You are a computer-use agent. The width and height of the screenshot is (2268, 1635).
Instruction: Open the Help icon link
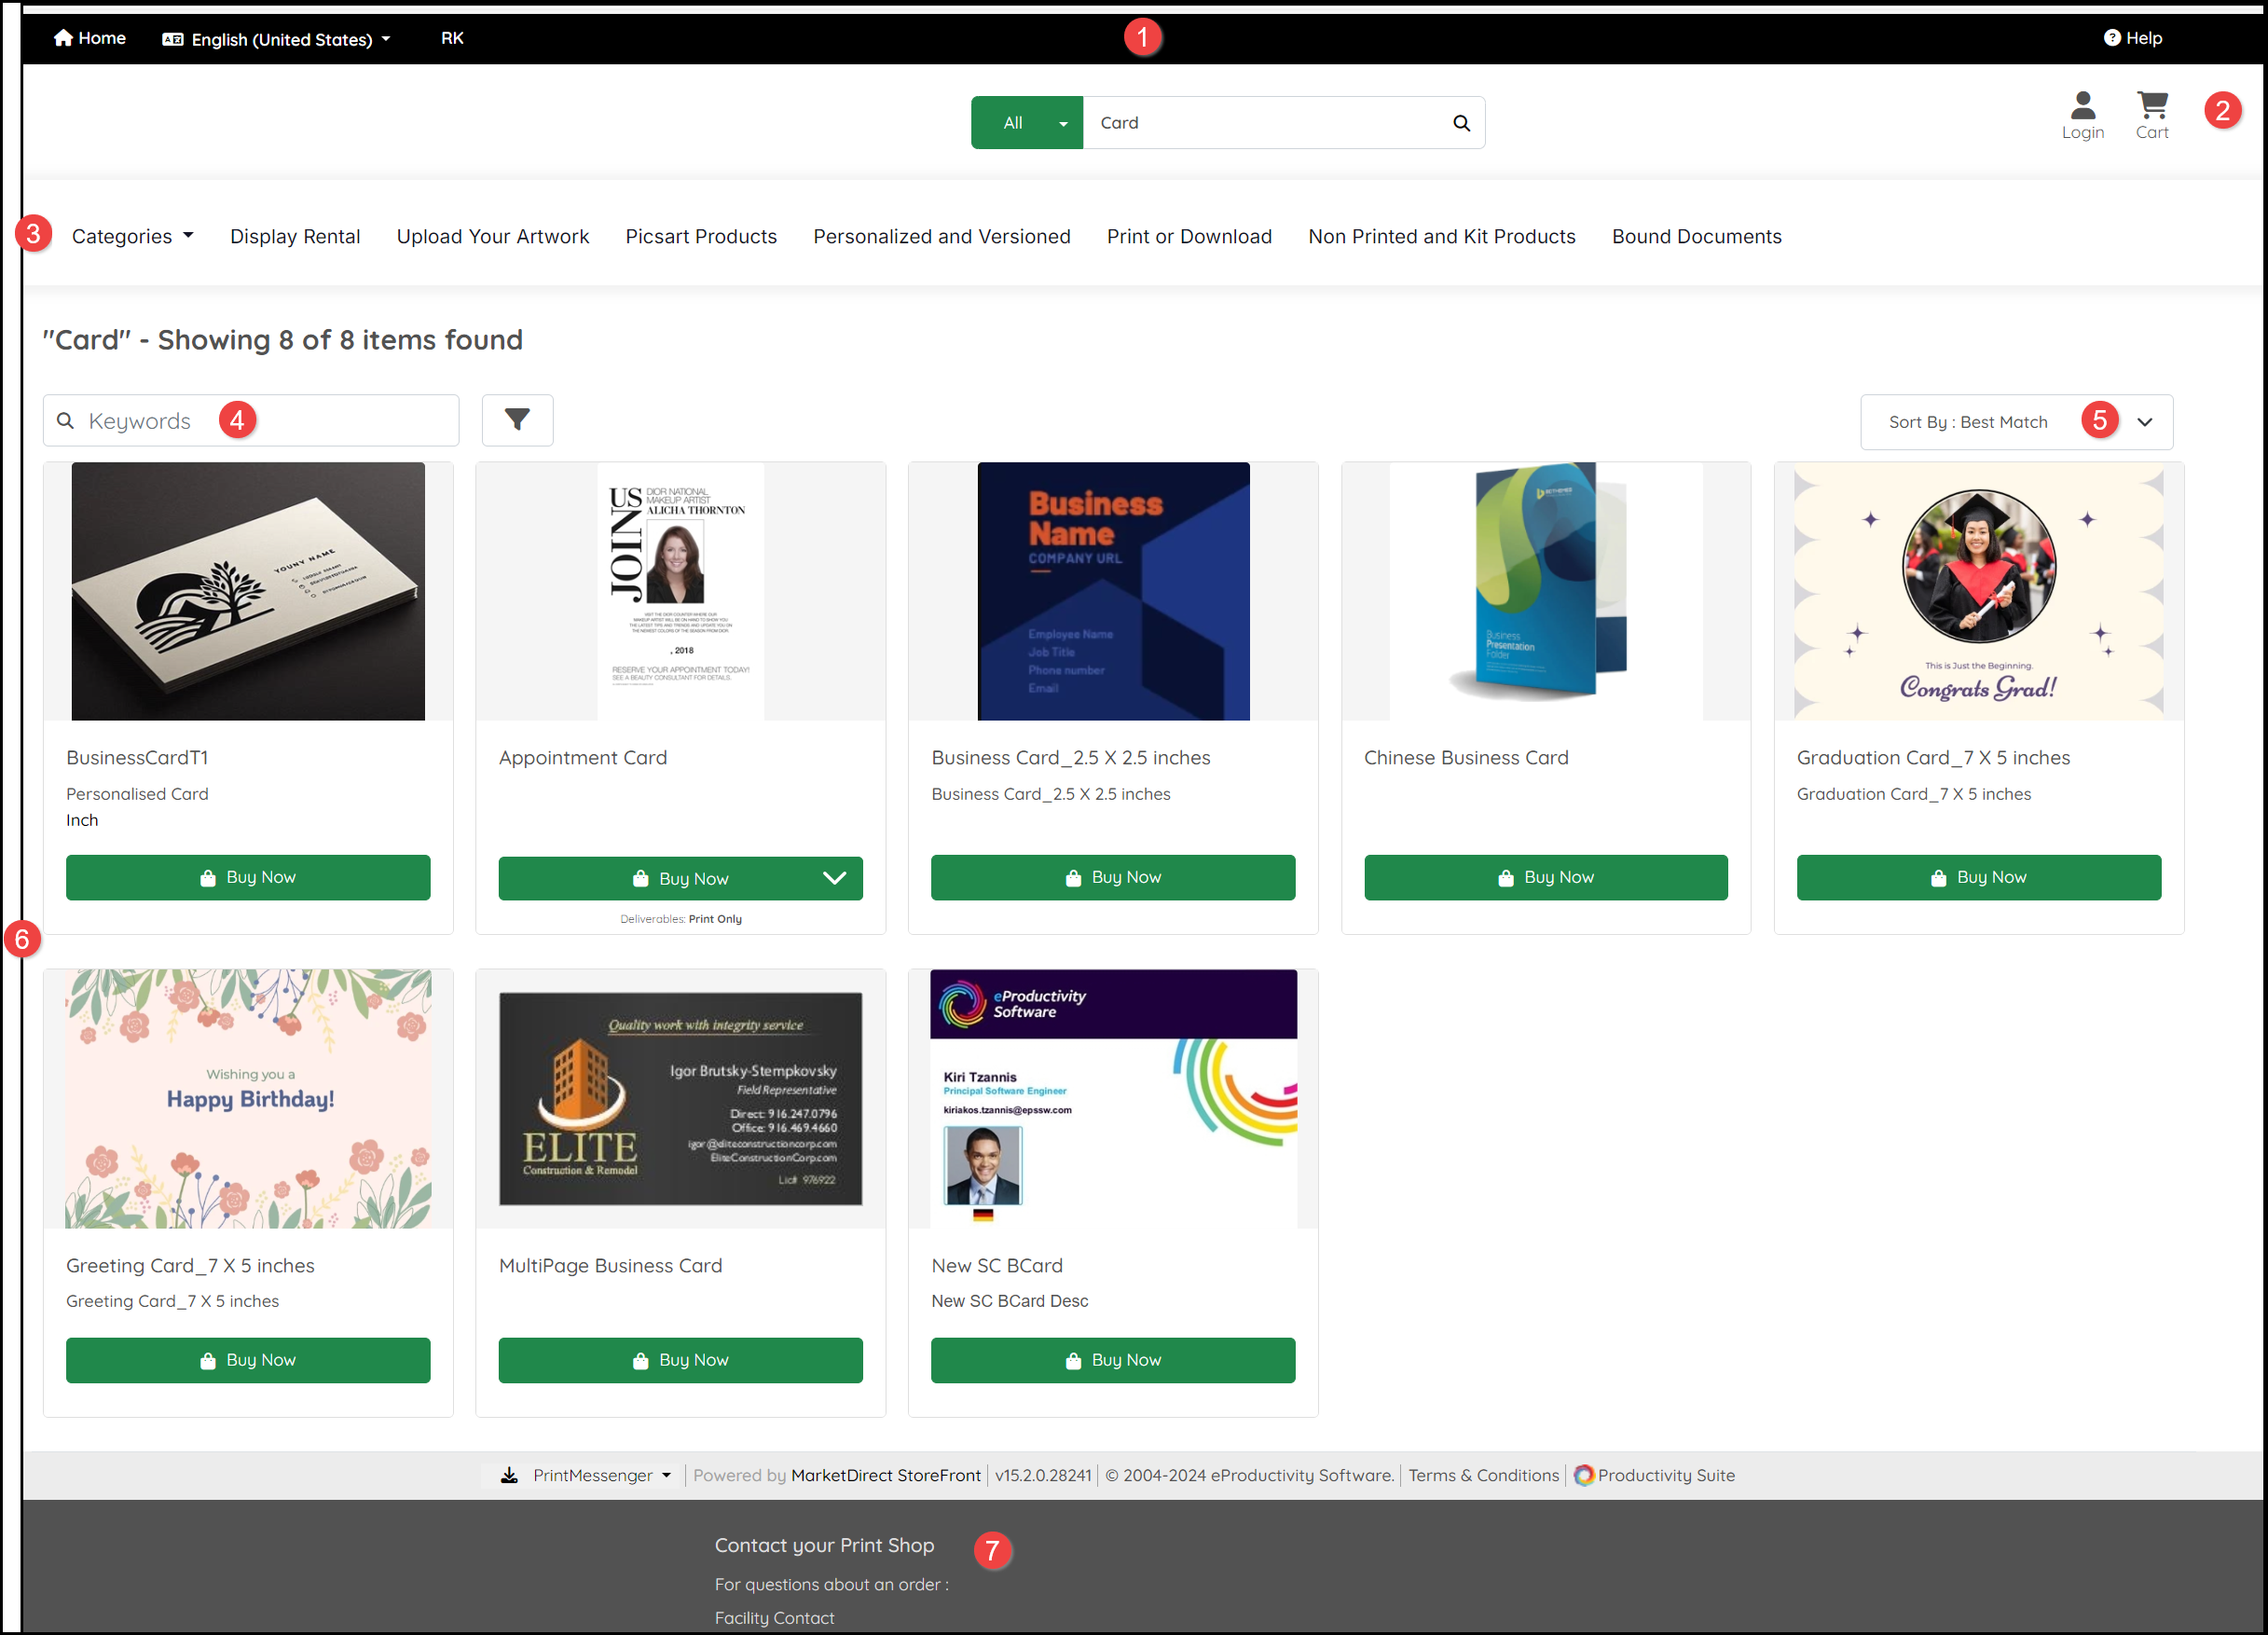2111,38
